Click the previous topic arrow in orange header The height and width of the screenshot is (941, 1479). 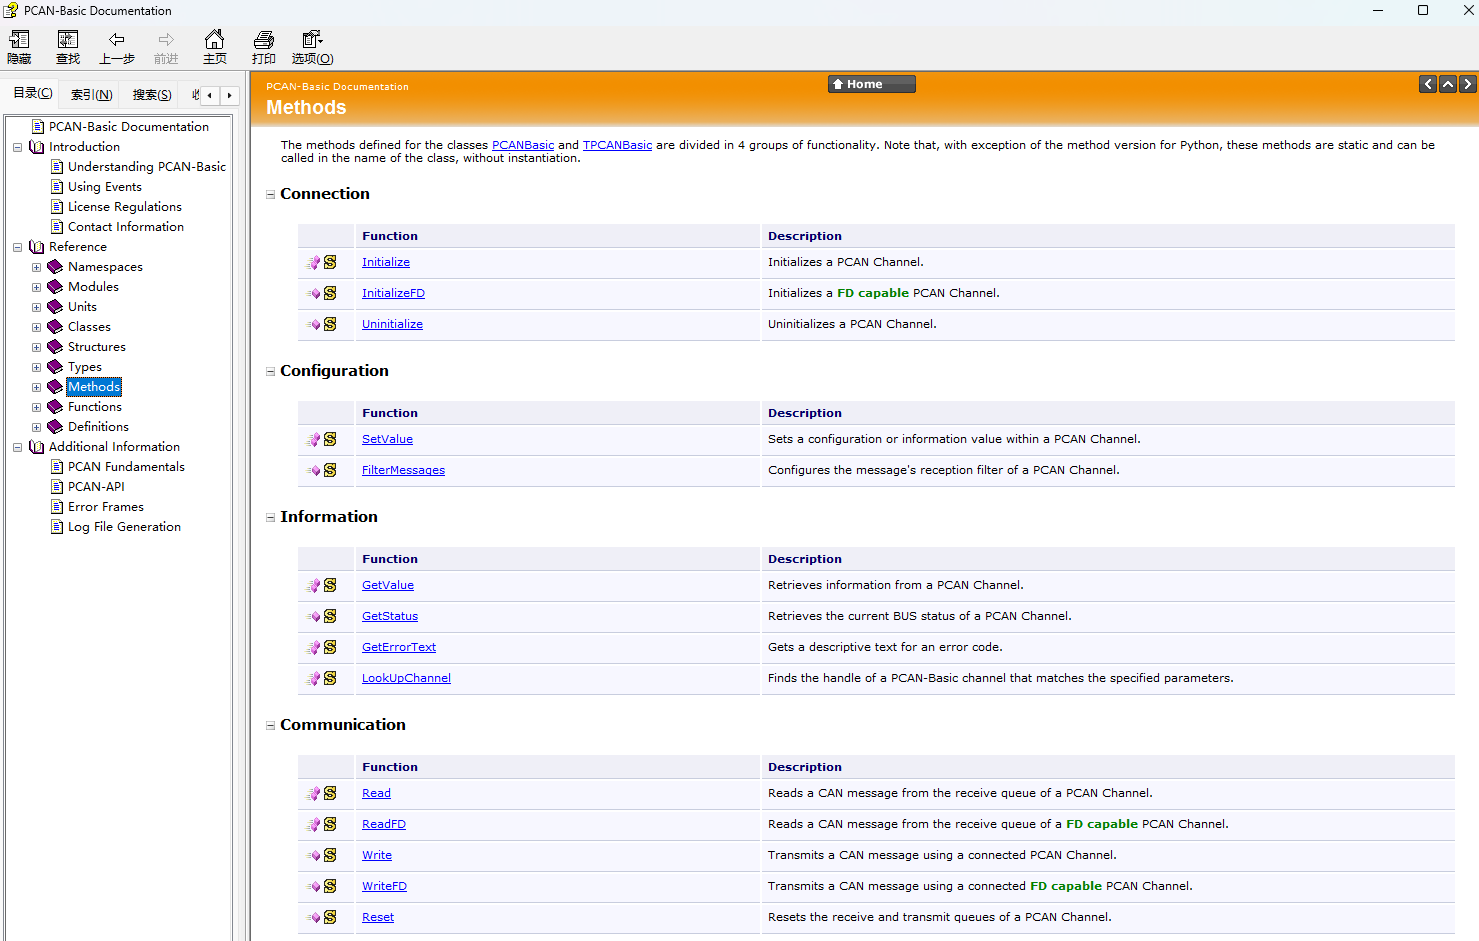pyautogui.click(x=1428, y=84)
